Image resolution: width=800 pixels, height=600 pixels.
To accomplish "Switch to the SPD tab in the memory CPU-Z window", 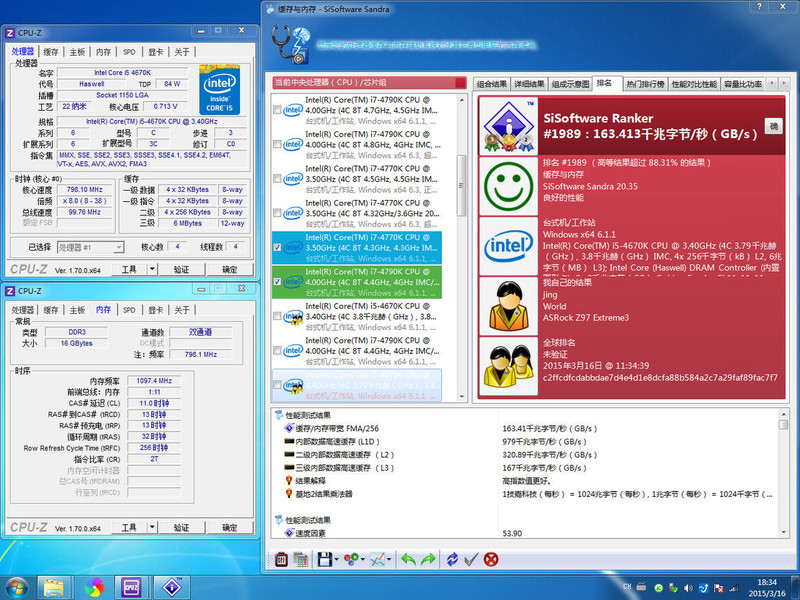I will [x=129, y=310].
